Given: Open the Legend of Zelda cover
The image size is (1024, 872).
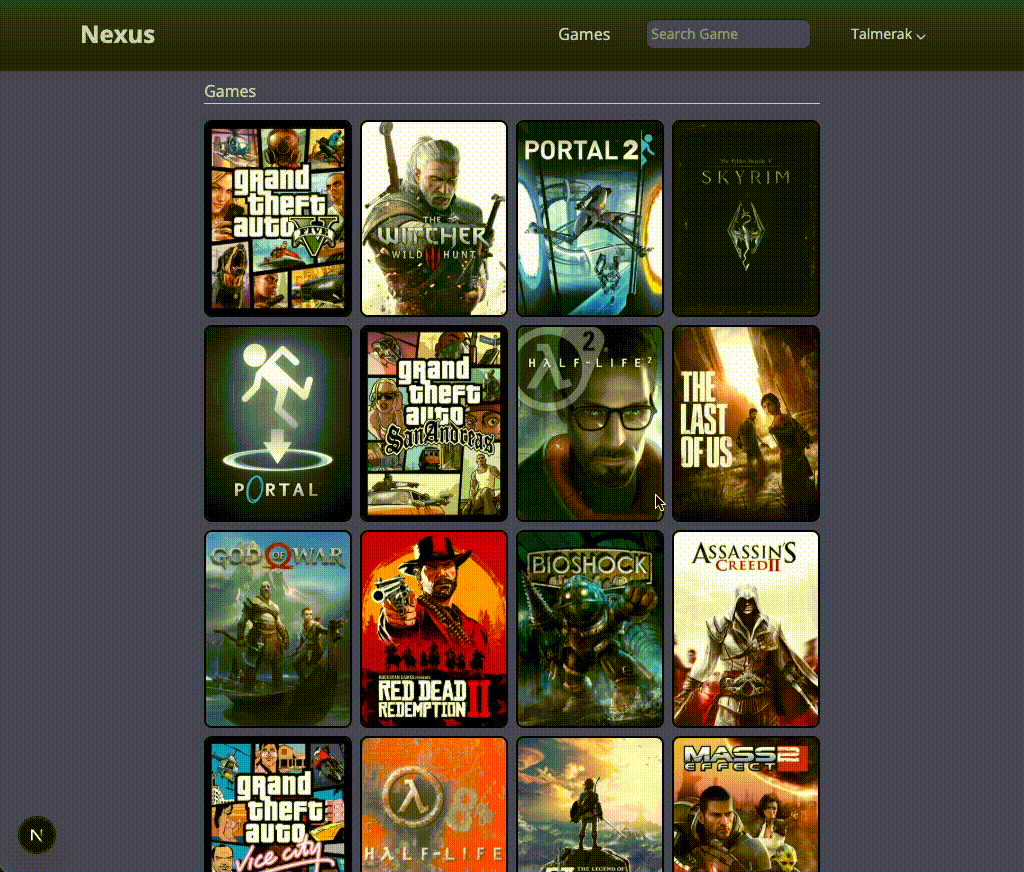Looking at the screenshot, I should click(x=590, y=805).
